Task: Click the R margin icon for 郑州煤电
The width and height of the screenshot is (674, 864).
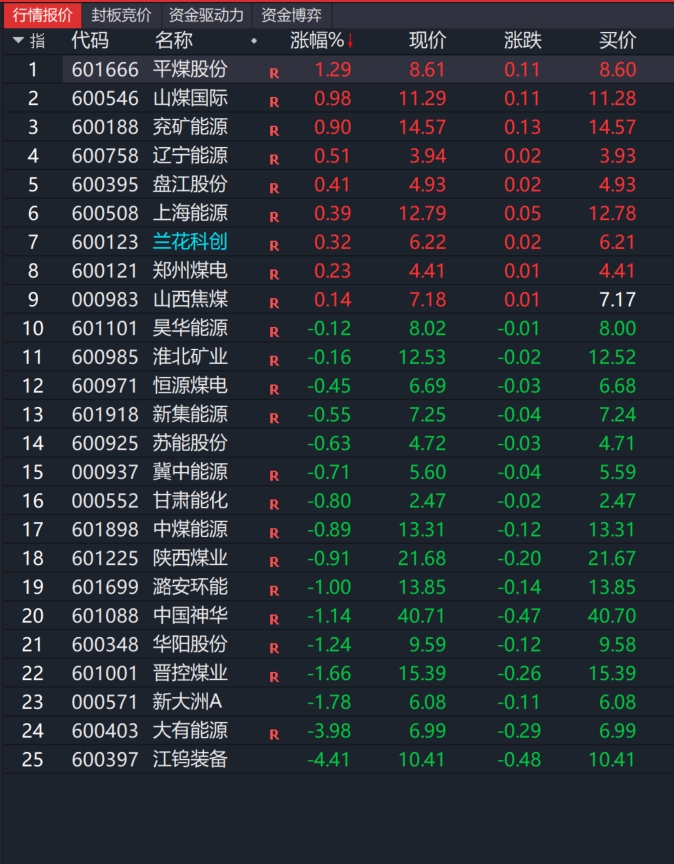Action: (x=274, y=274)
